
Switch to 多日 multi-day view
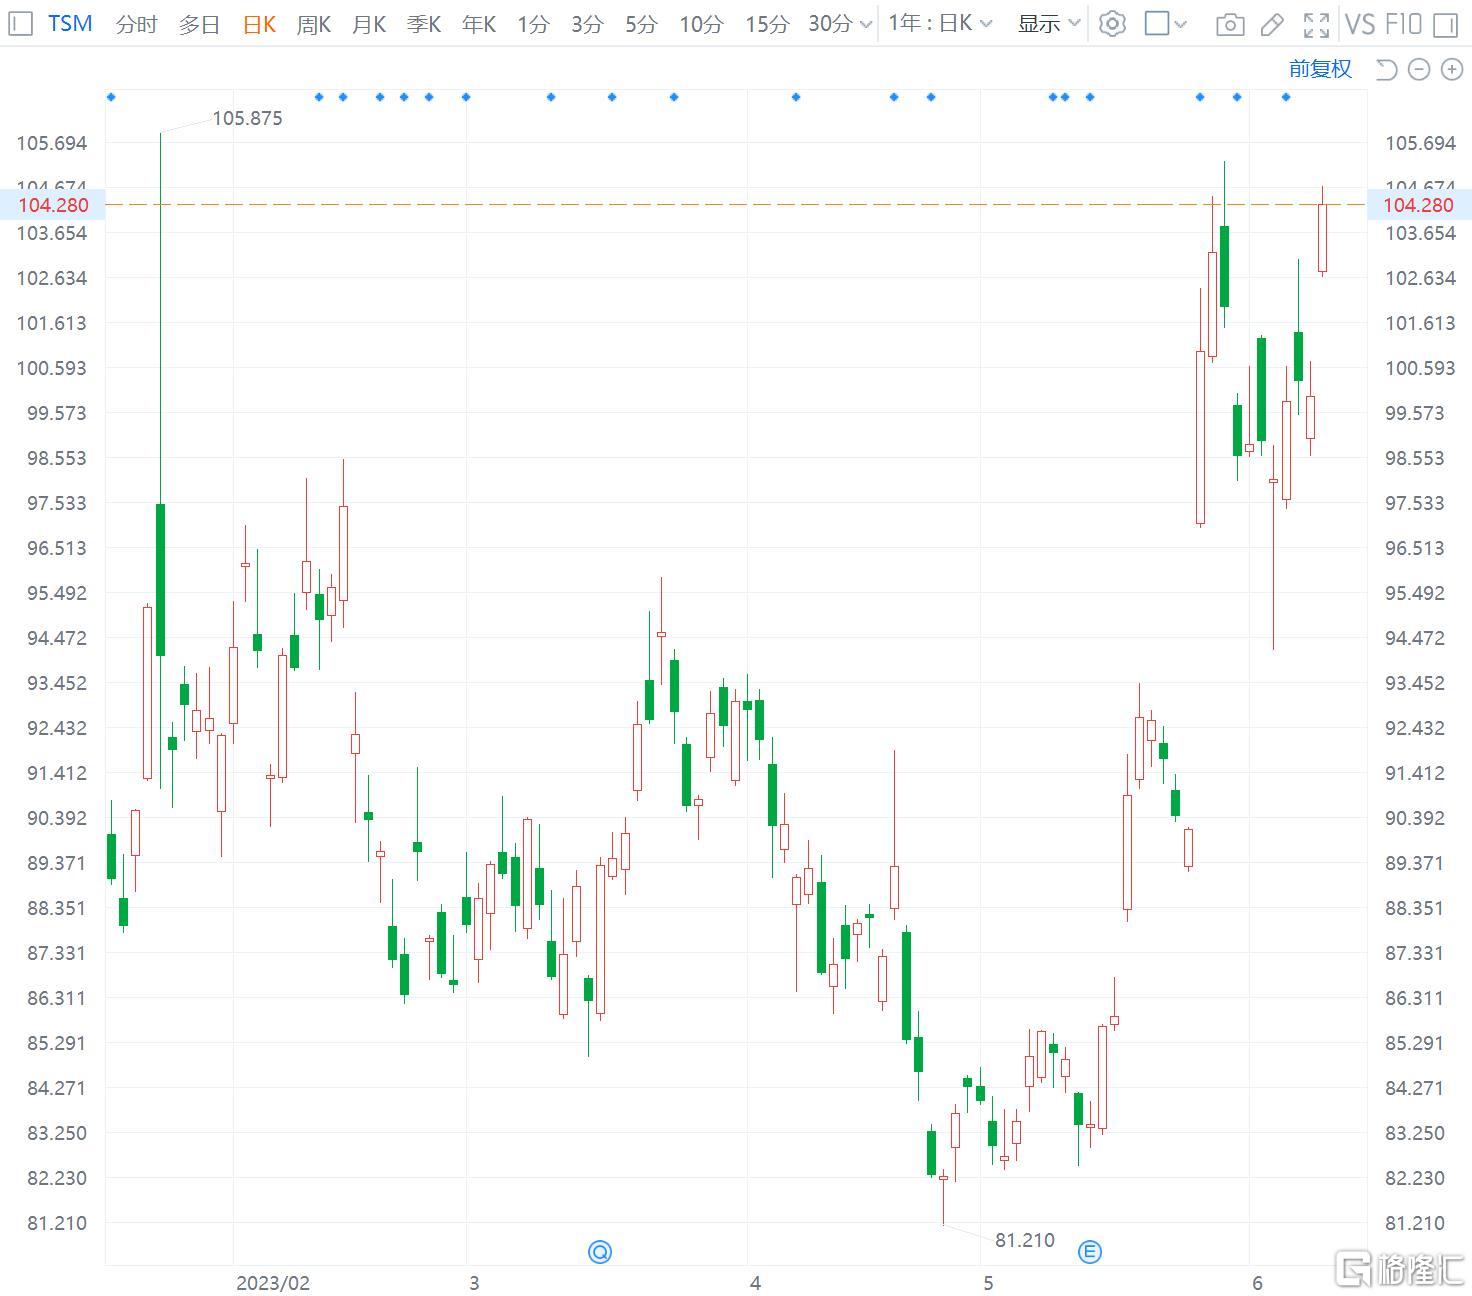tap(199, 24)
